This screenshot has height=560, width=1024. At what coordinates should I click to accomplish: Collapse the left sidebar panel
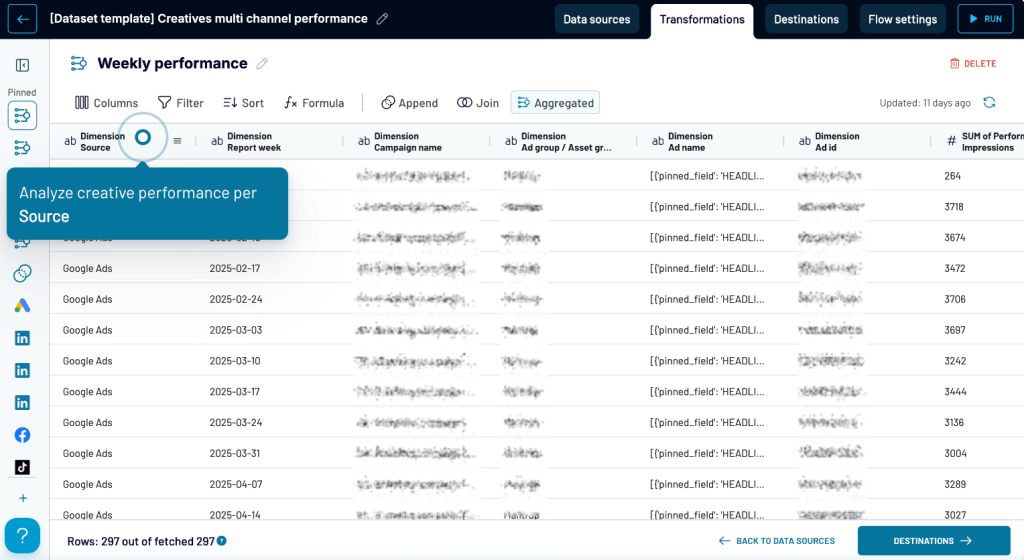22,66
